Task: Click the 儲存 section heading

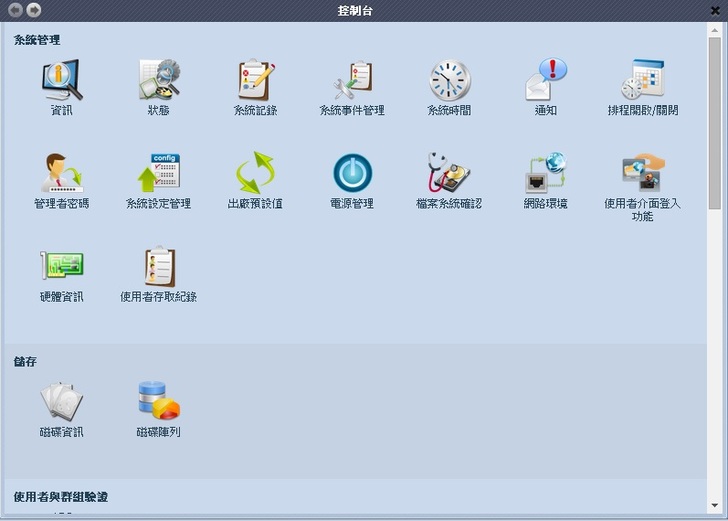Action: click(25, 362)
